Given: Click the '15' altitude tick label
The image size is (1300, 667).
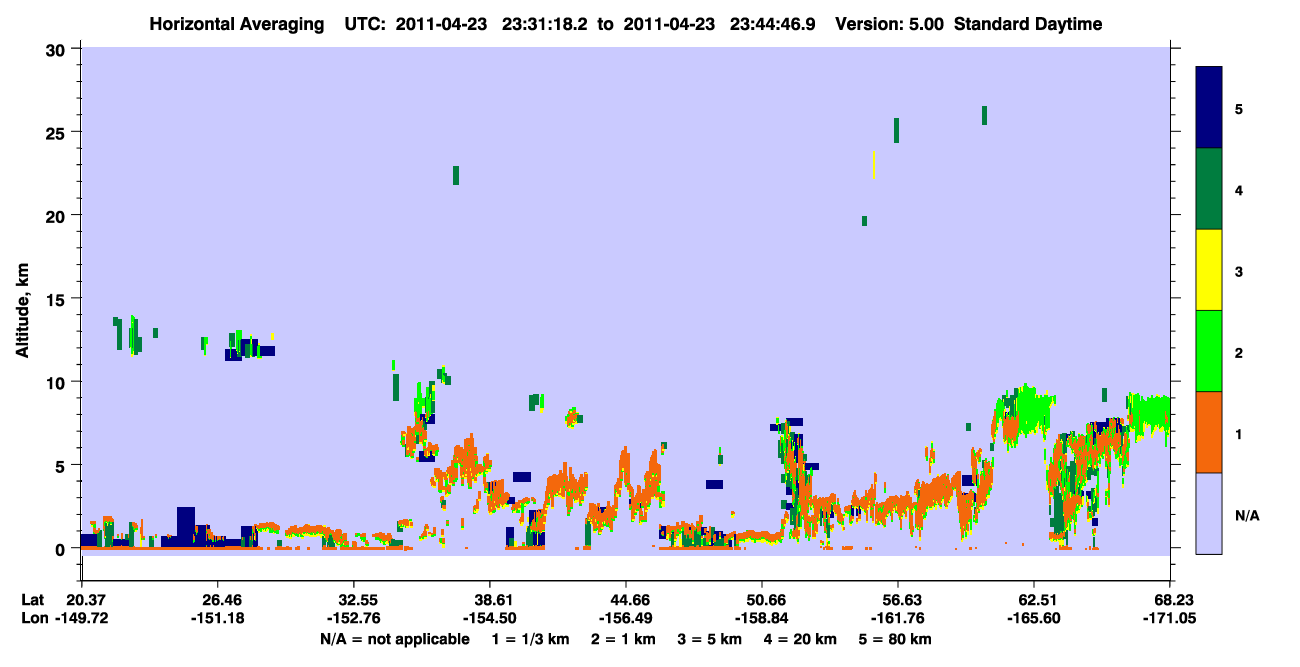Looking at the screenshot, I should (x=57, y=299).
